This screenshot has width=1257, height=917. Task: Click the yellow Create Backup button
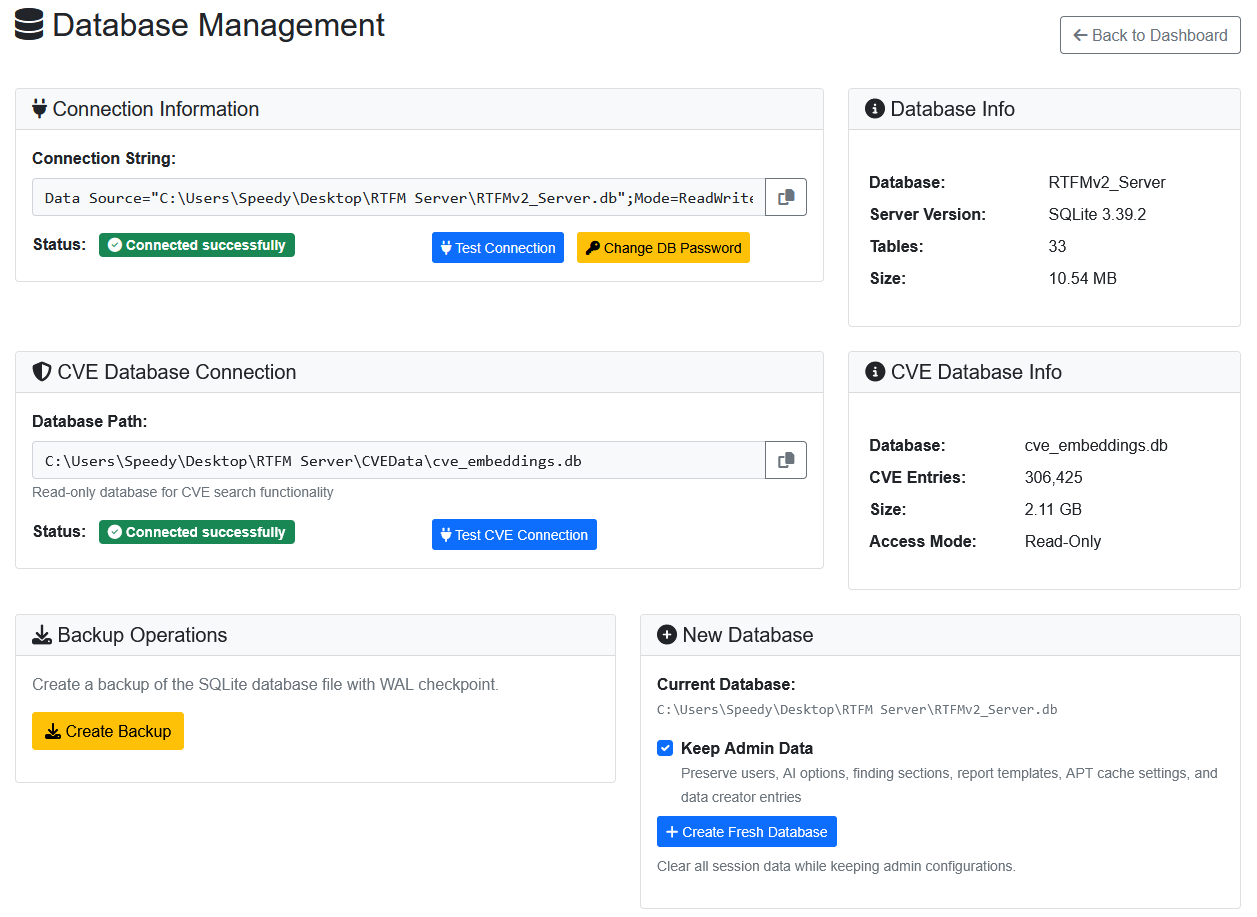click(108, 731)
